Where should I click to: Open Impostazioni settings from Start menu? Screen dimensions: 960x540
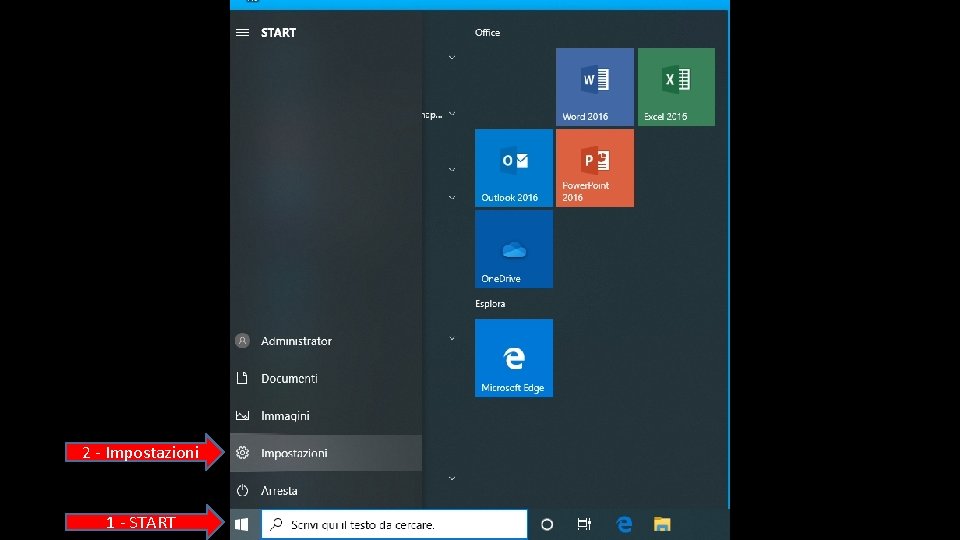326,453
